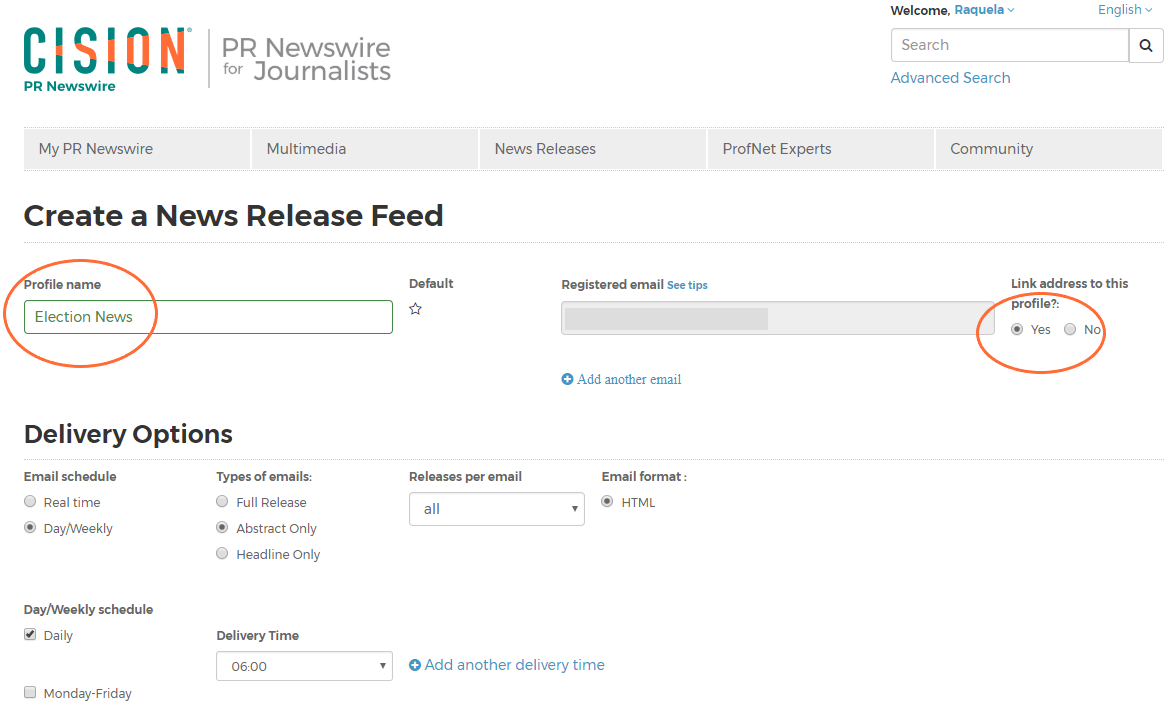Mark profile as default with star
Image resolution: width=1175 pixels, height=710 pixels.
tap(415, 309)
